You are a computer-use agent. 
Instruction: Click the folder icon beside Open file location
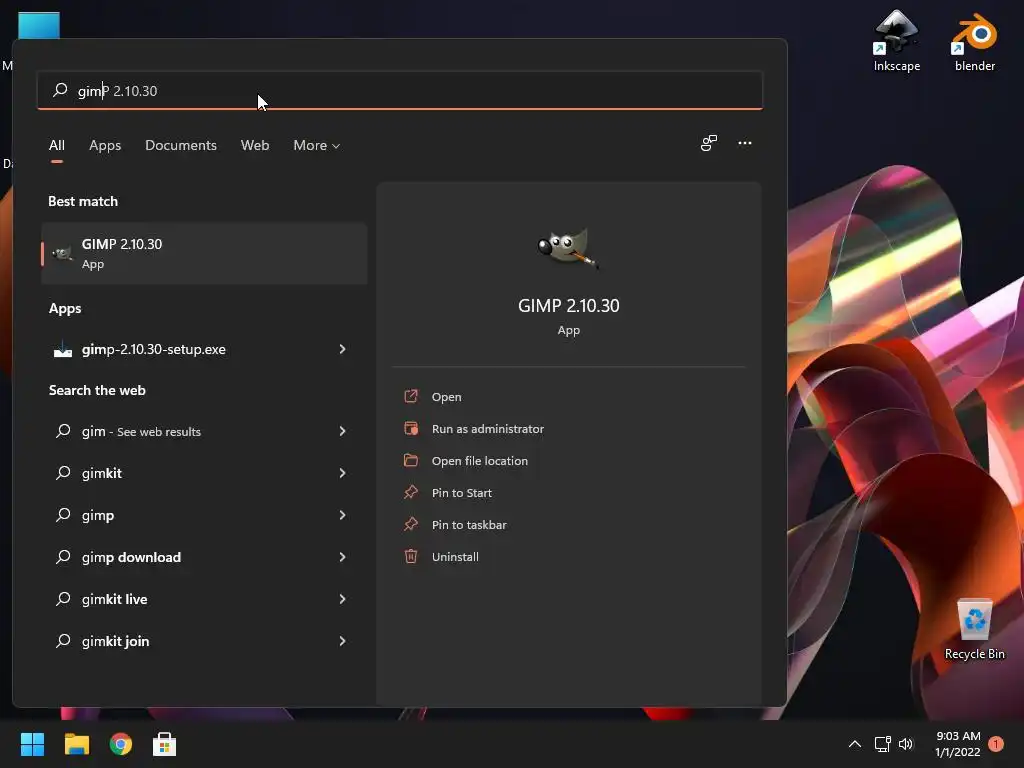click(411, 460)
